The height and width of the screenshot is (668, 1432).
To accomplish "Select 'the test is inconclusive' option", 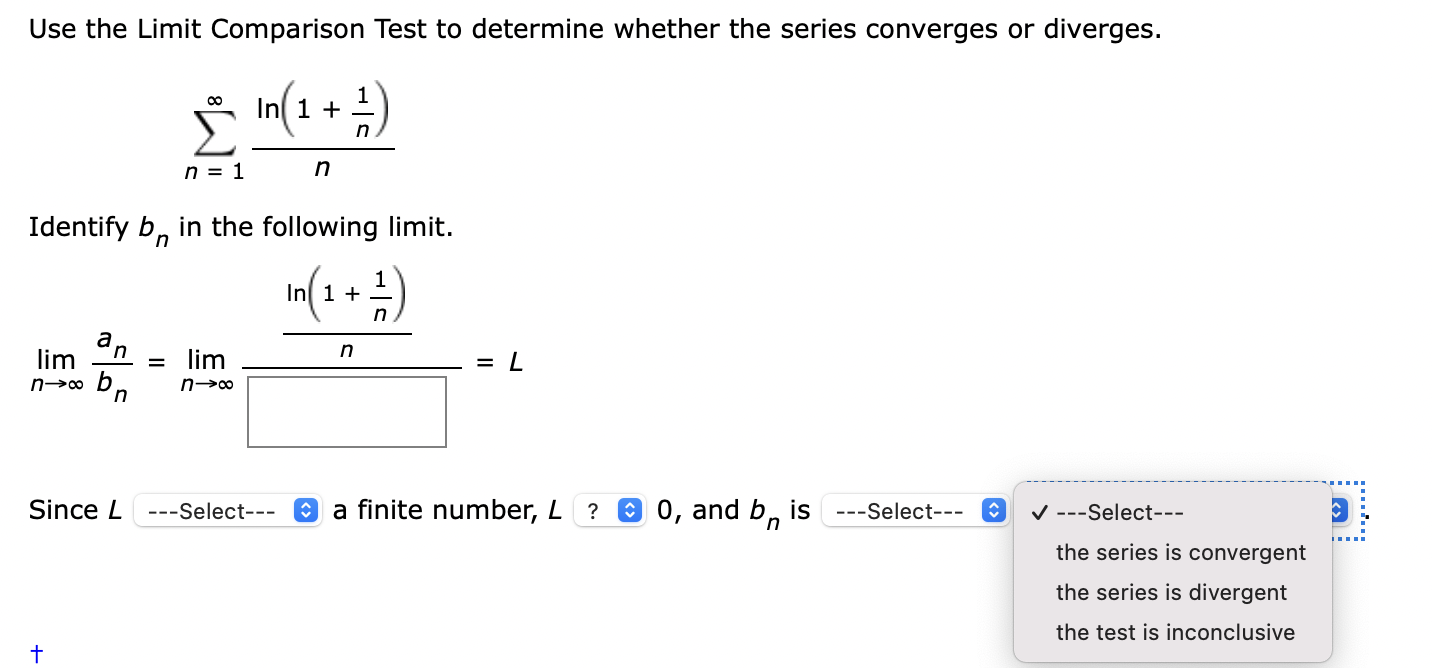I will point(1174,632).
